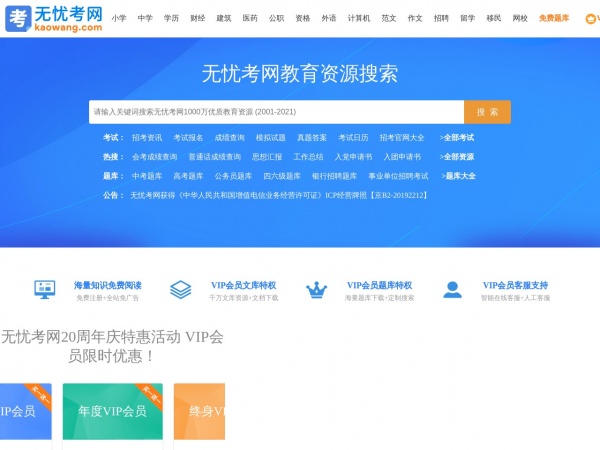Select the green 年度VIP会员 card
600x450 pixels.
[113, 411]
